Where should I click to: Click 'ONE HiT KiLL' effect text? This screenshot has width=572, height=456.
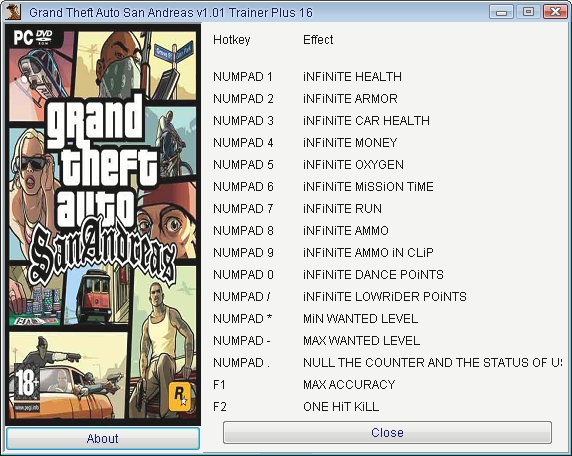(341, 406)
